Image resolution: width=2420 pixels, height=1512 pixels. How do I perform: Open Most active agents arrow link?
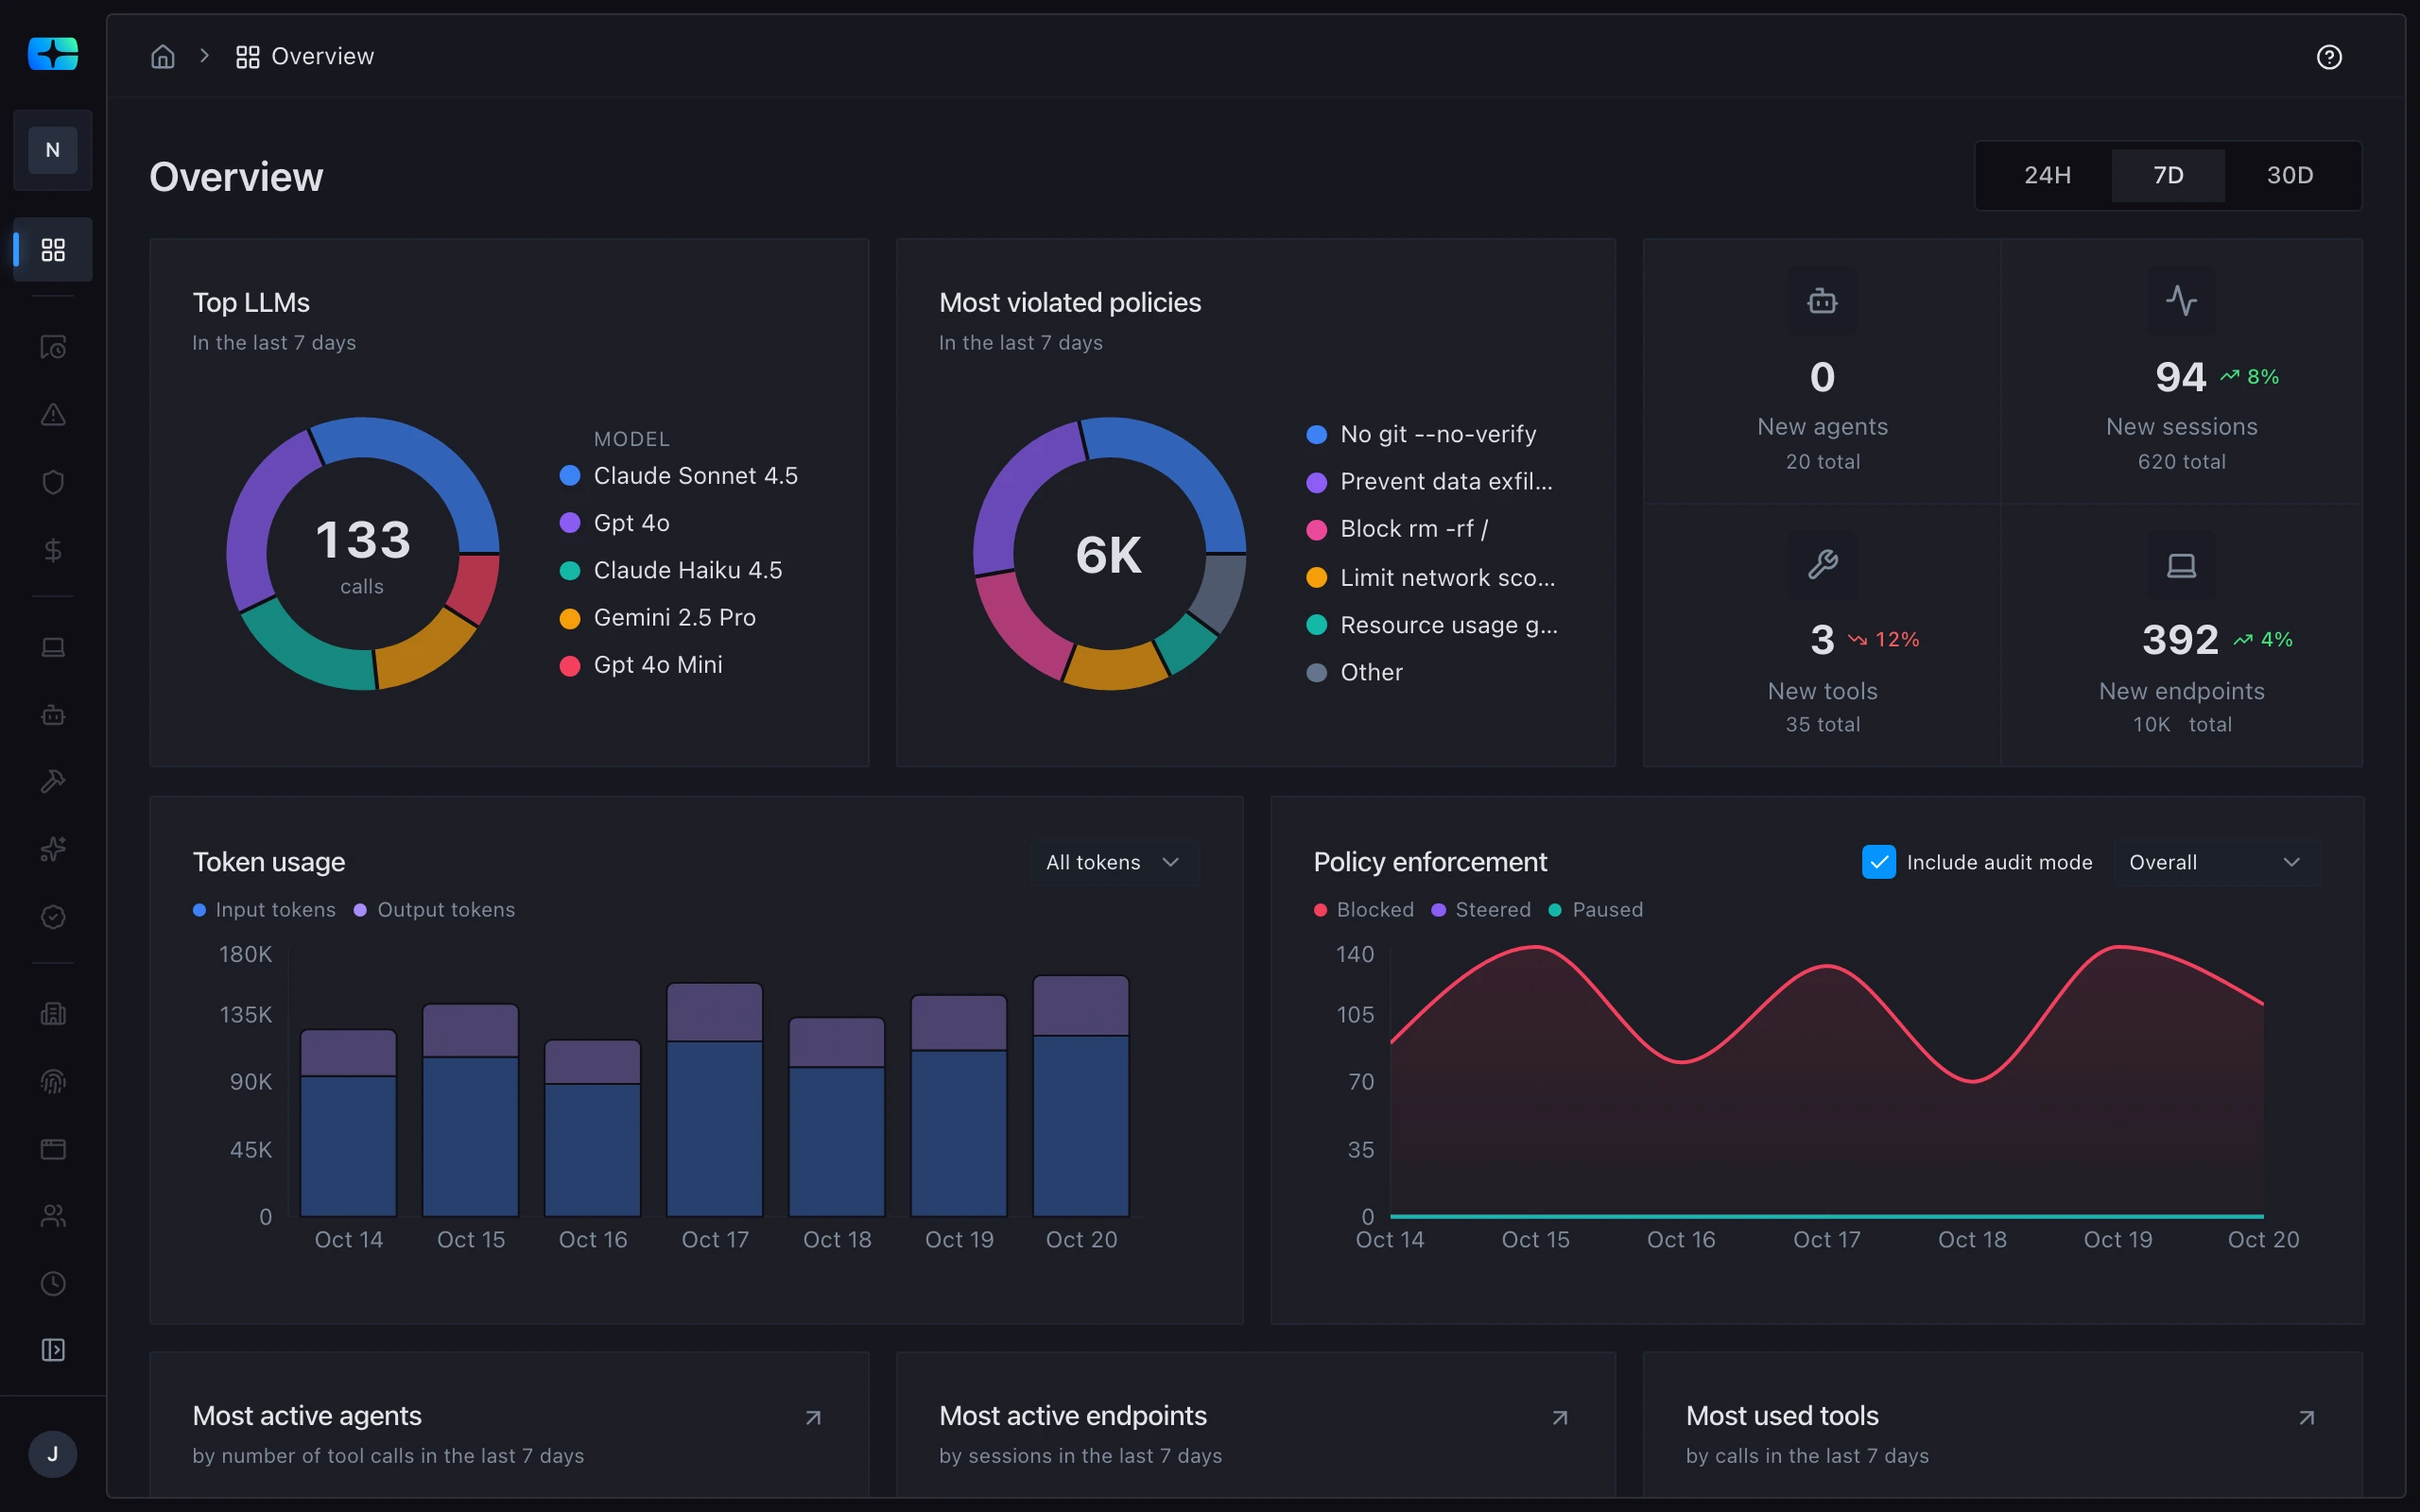click(813, 1417)
